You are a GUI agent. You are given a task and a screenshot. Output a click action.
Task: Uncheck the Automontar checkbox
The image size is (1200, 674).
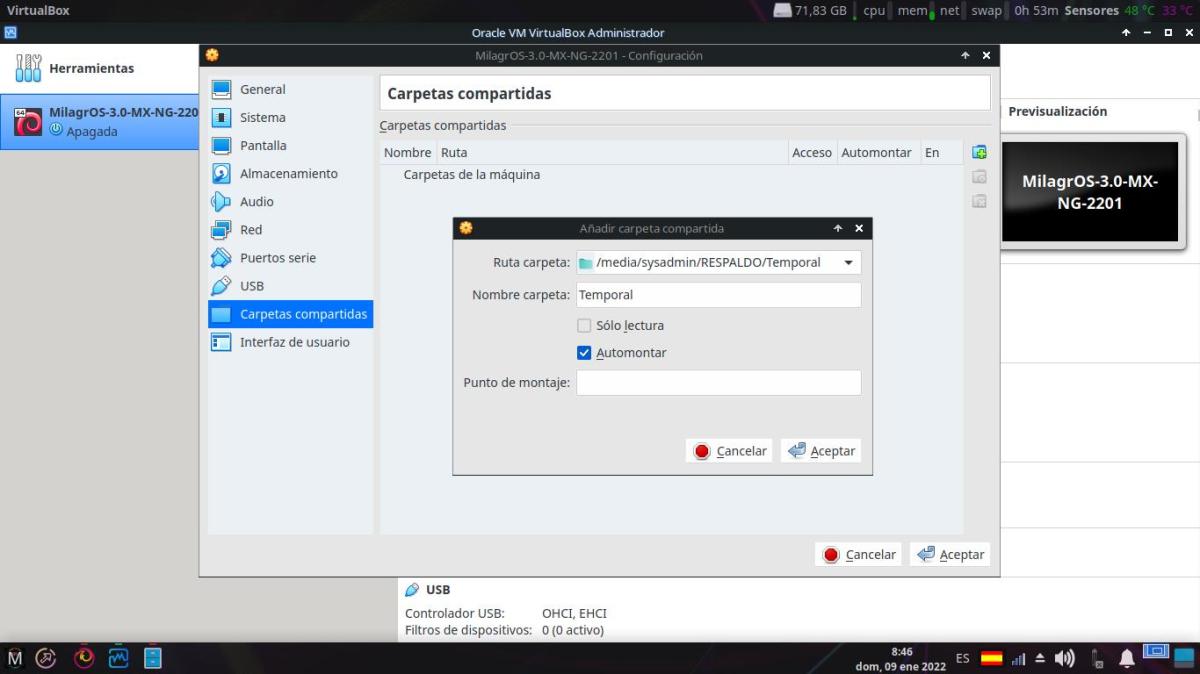(584, 353)
